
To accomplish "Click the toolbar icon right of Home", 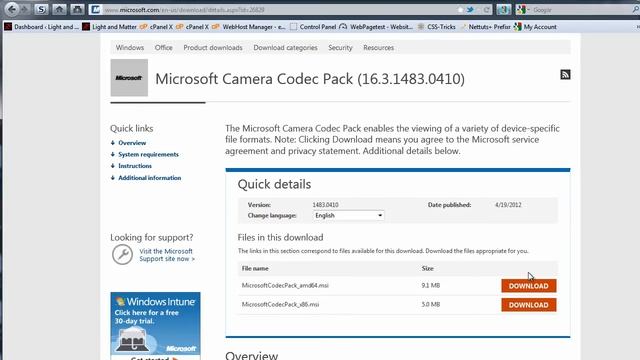I will pos(77,9).
